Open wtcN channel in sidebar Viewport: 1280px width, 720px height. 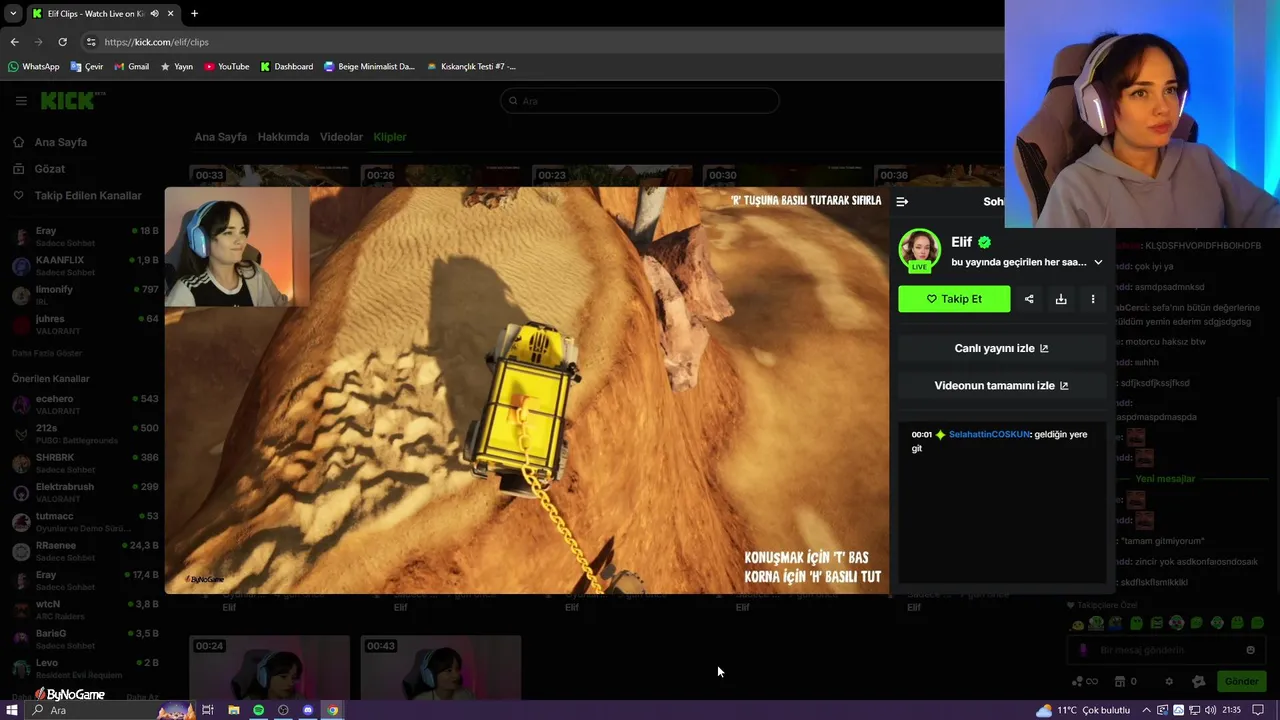85,609
